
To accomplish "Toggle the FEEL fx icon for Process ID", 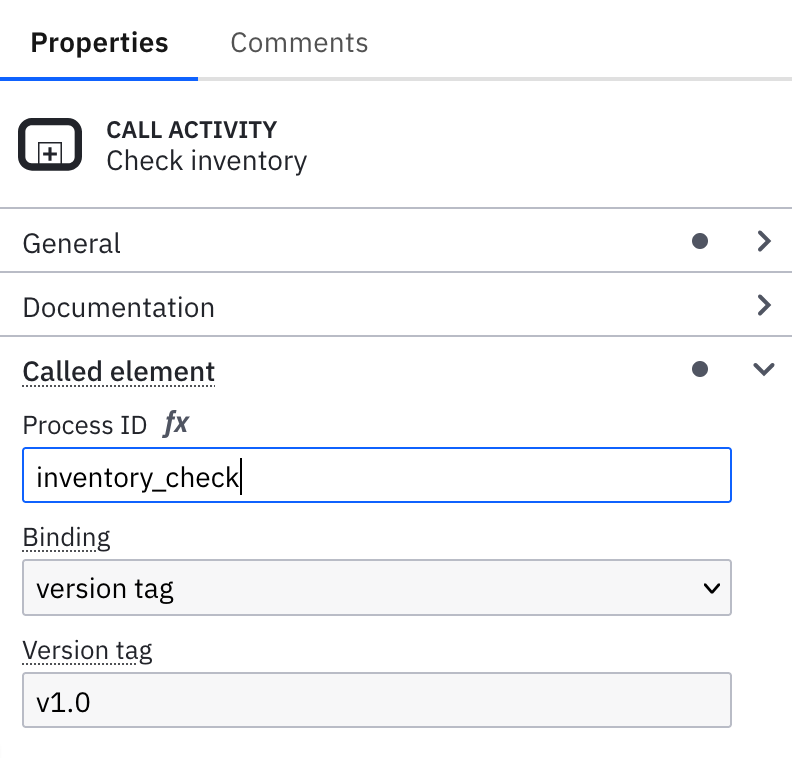I will pos(176,425).
